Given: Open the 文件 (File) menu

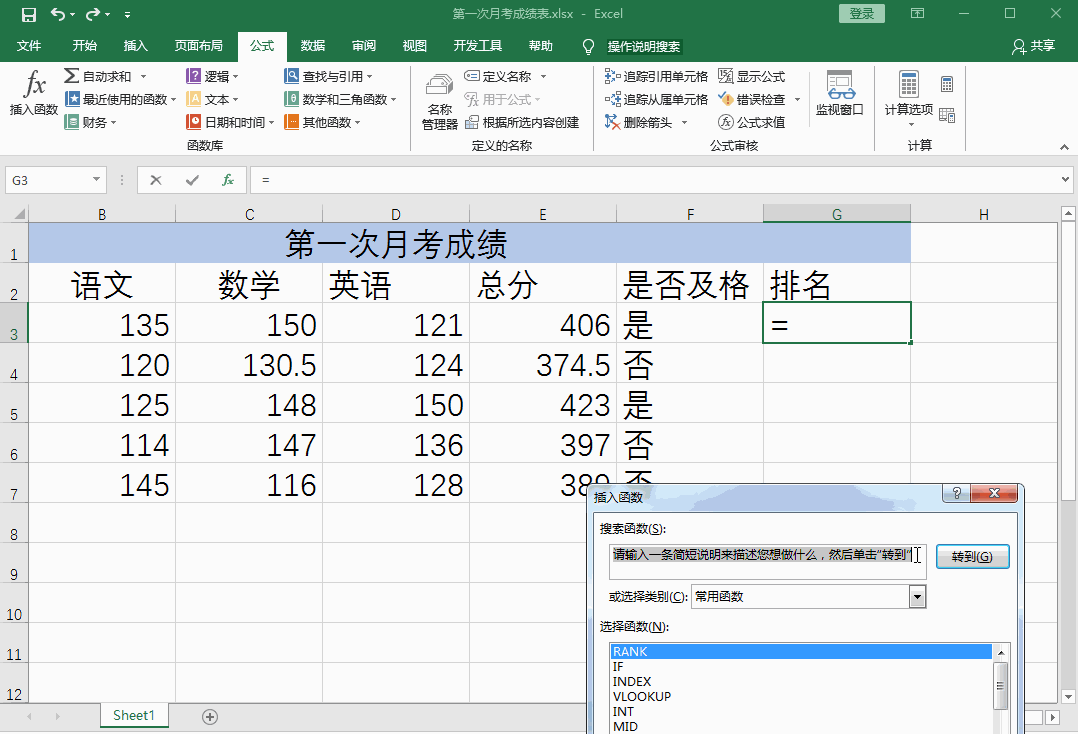Looking at the screenshot, I should [29, 46].
